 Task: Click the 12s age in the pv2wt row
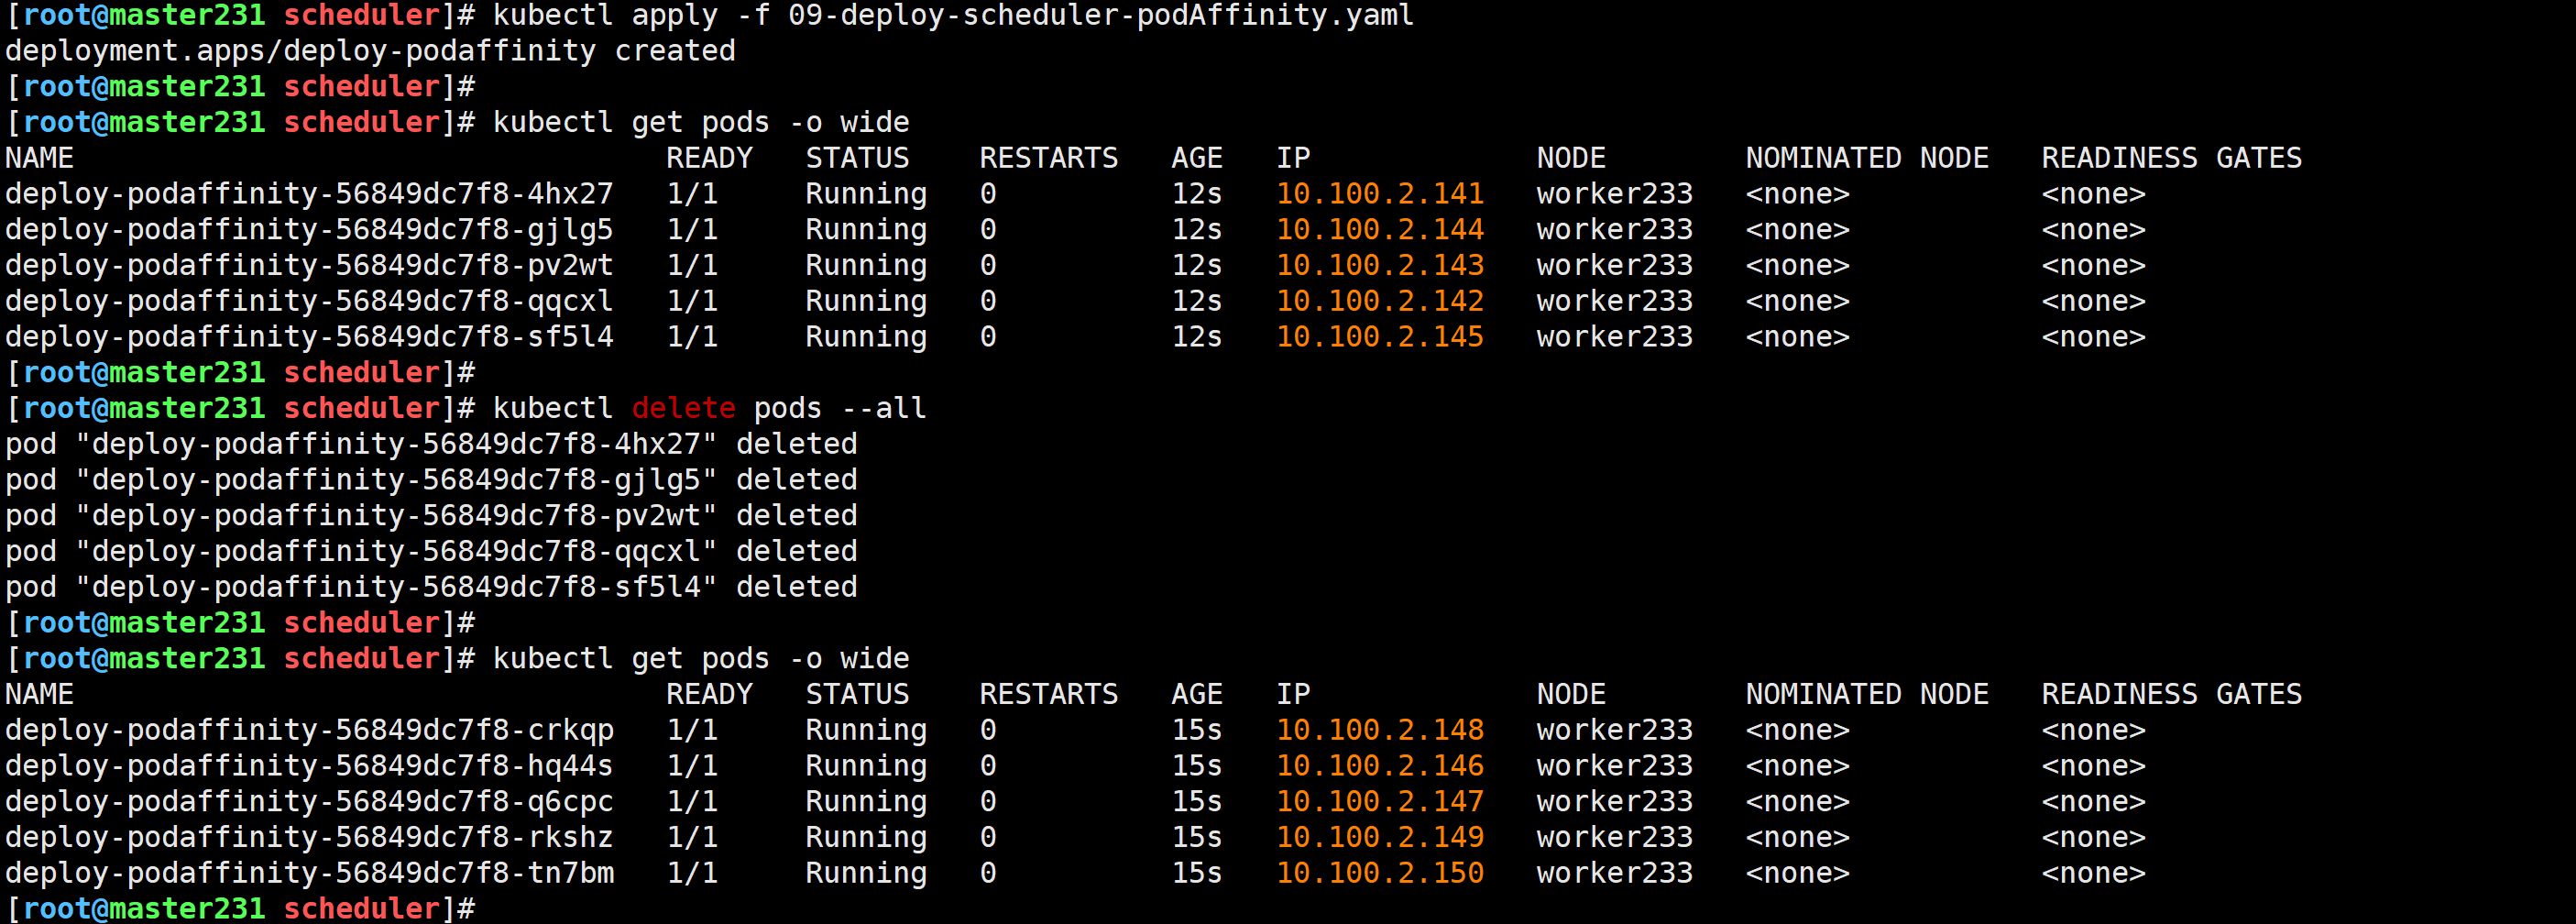[1197, 265]
